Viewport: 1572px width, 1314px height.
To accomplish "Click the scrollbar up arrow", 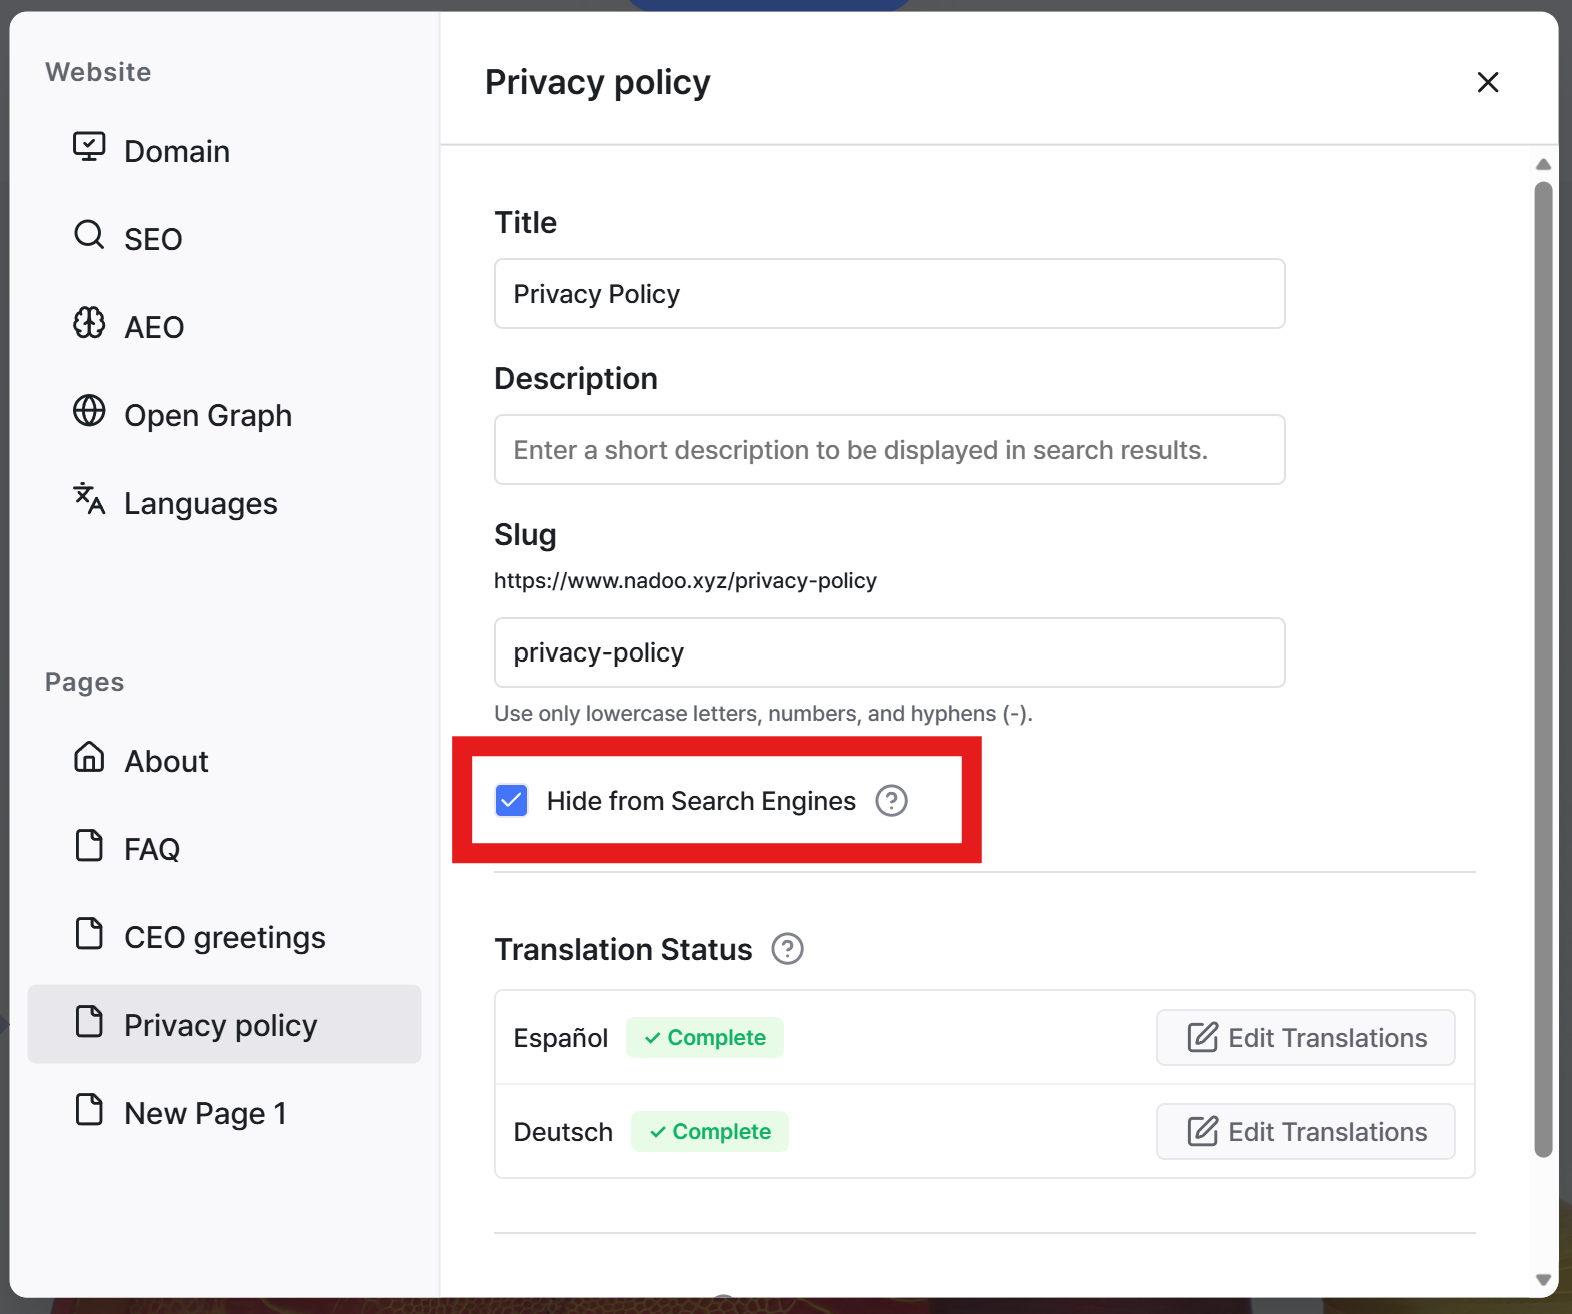I will [x=1543, y=164].
